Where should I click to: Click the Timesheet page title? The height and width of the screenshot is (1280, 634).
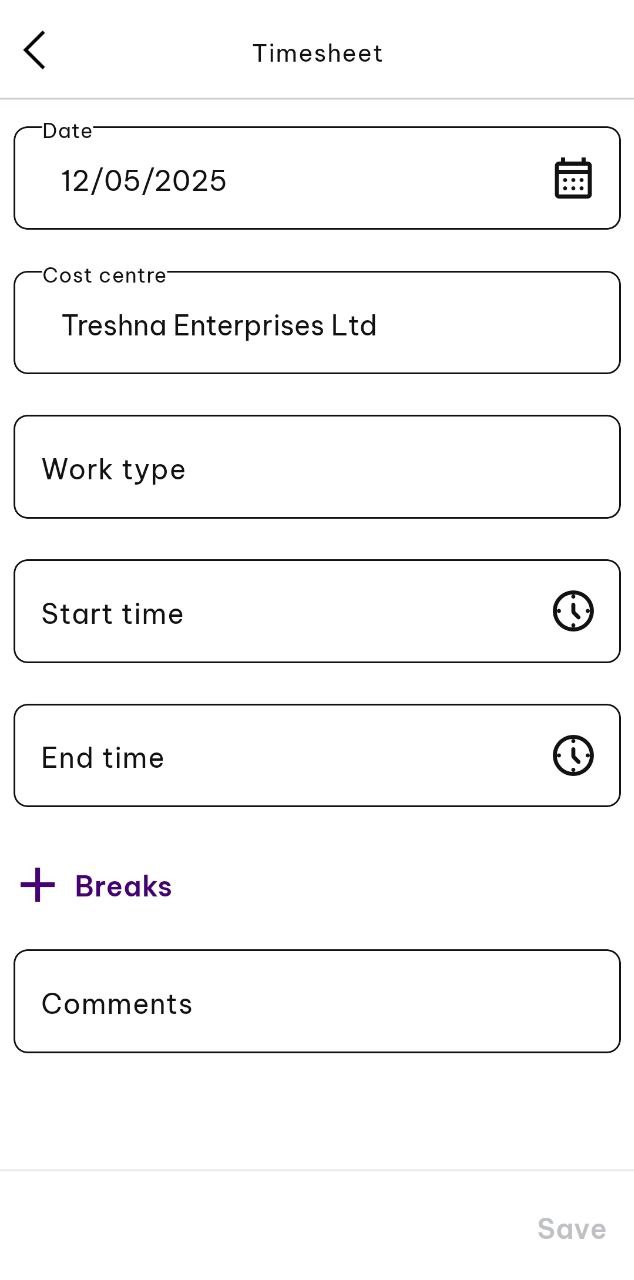317,53
